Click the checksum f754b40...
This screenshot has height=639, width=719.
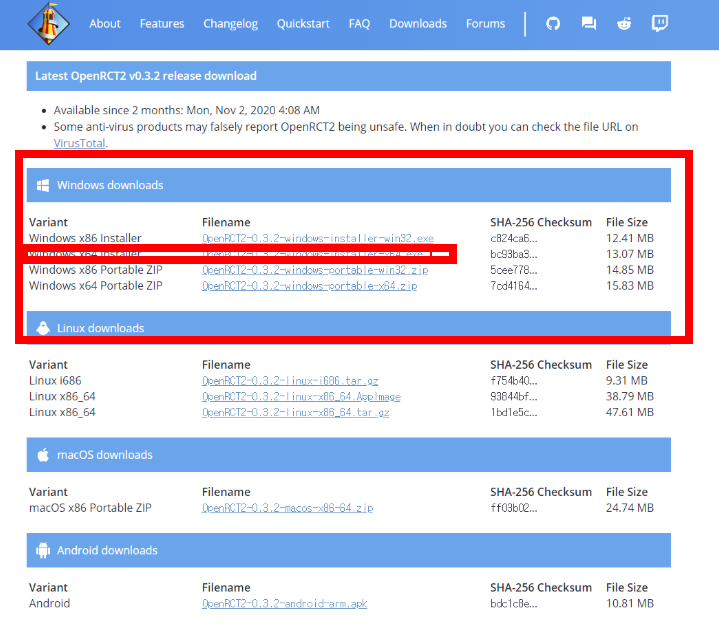pos(514,381)
